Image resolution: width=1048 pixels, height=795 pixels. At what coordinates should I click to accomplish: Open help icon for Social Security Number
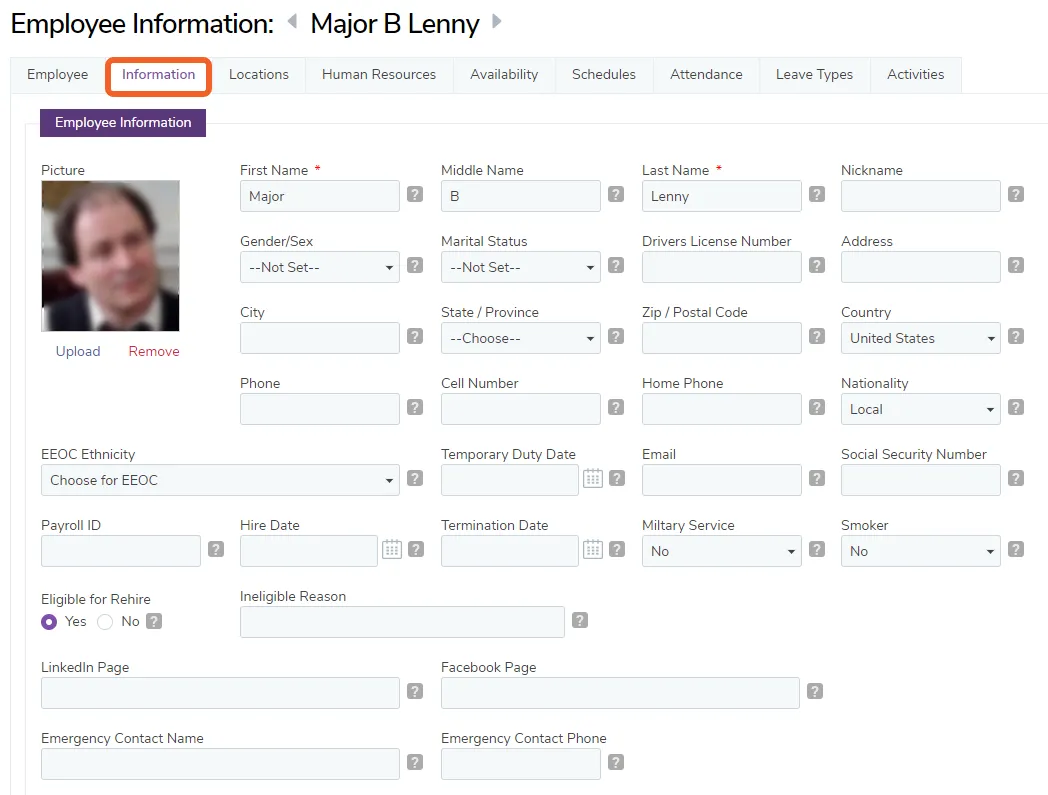(x=1016, y=478)
